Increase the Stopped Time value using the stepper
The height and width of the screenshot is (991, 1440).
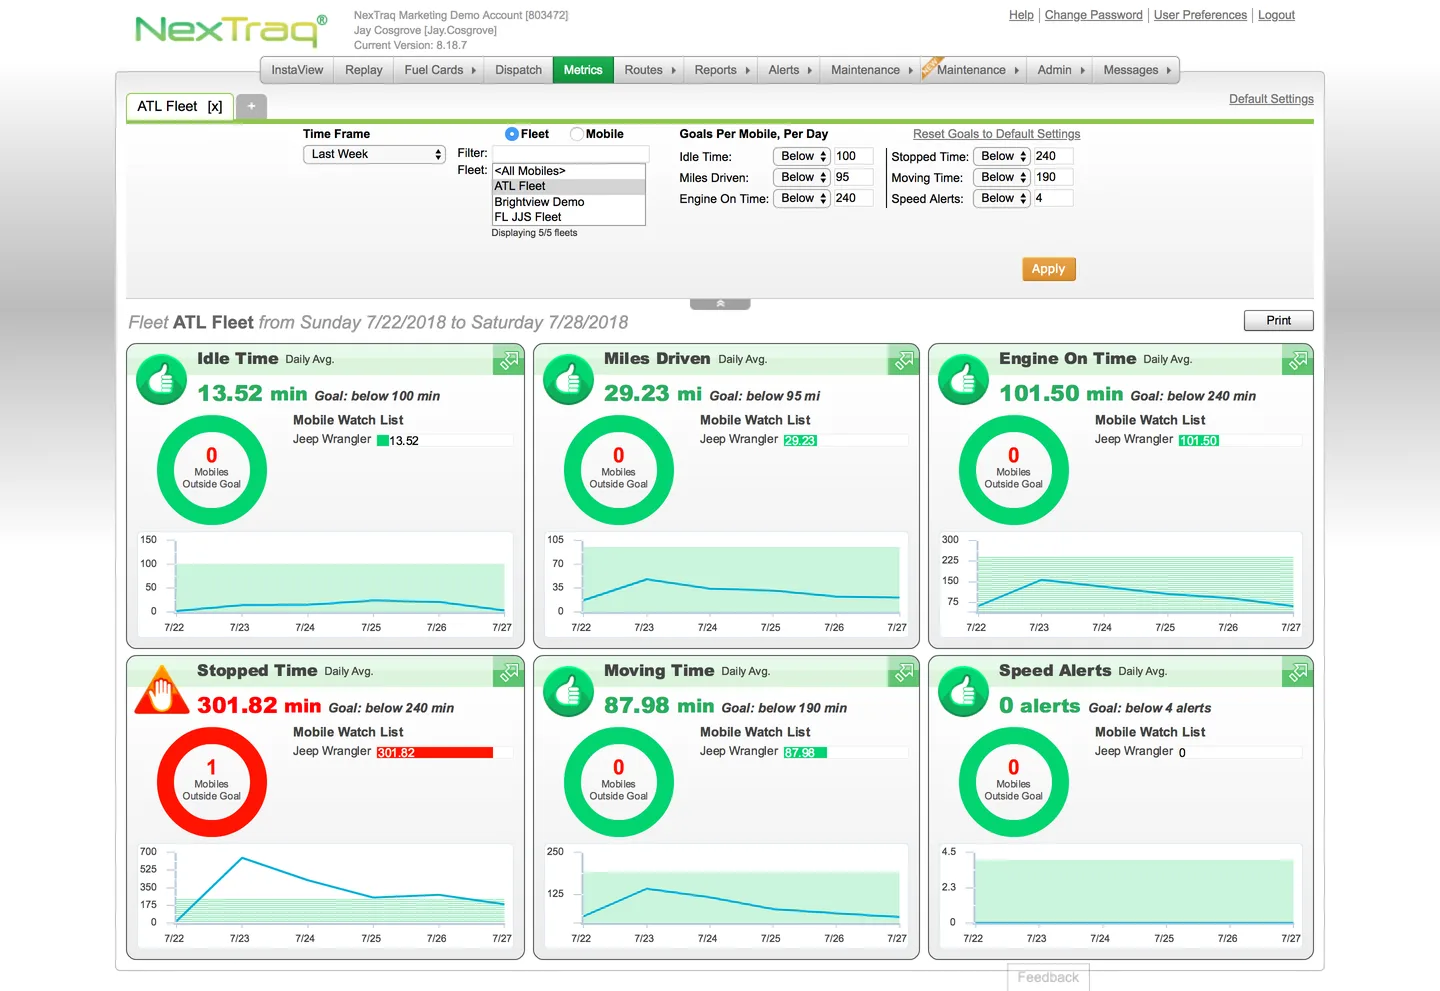[1021, 151]
